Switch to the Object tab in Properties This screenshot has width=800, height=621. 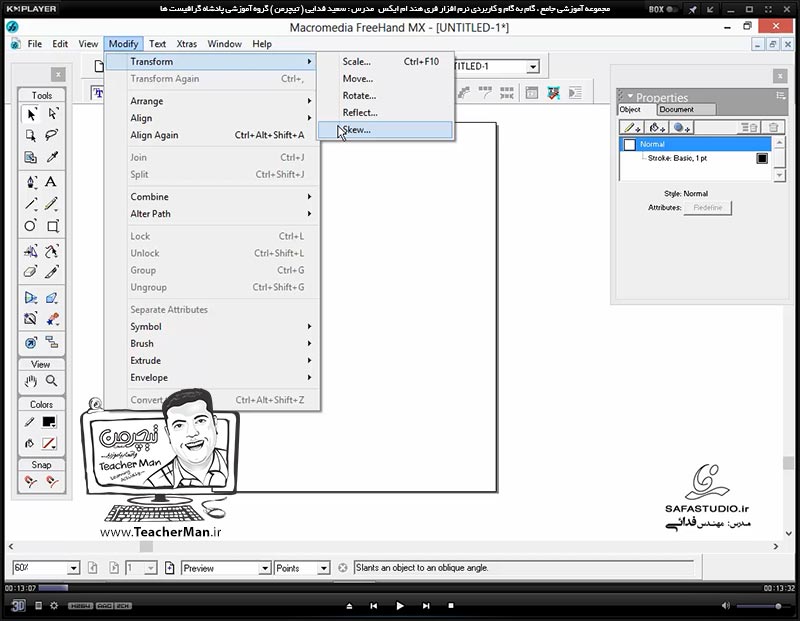[x=636, y=109]
